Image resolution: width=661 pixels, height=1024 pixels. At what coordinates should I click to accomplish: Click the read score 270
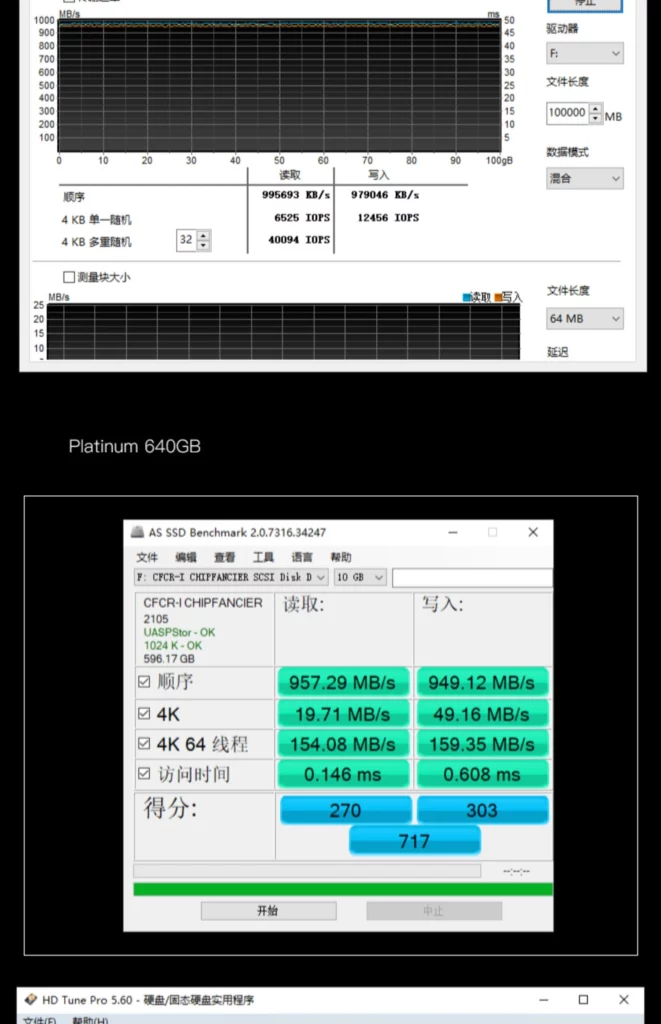346,810
